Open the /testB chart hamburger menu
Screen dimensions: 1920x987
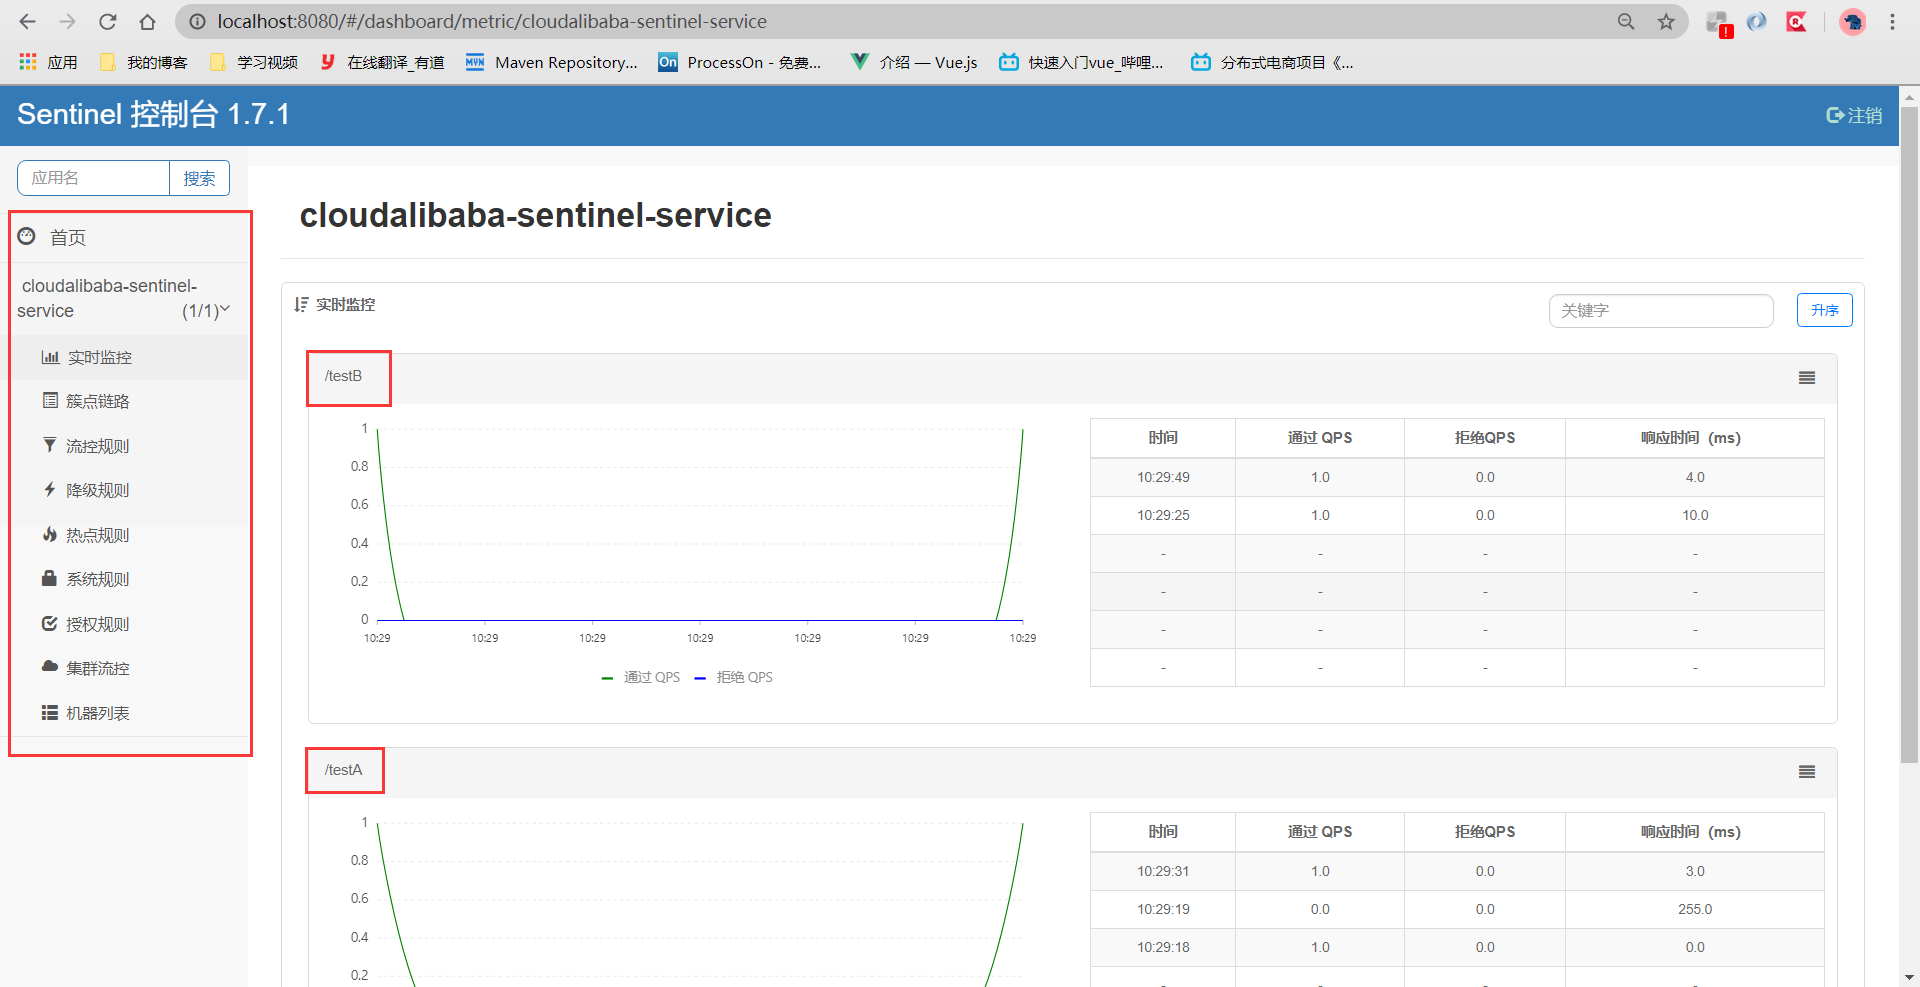[1807, 378]
